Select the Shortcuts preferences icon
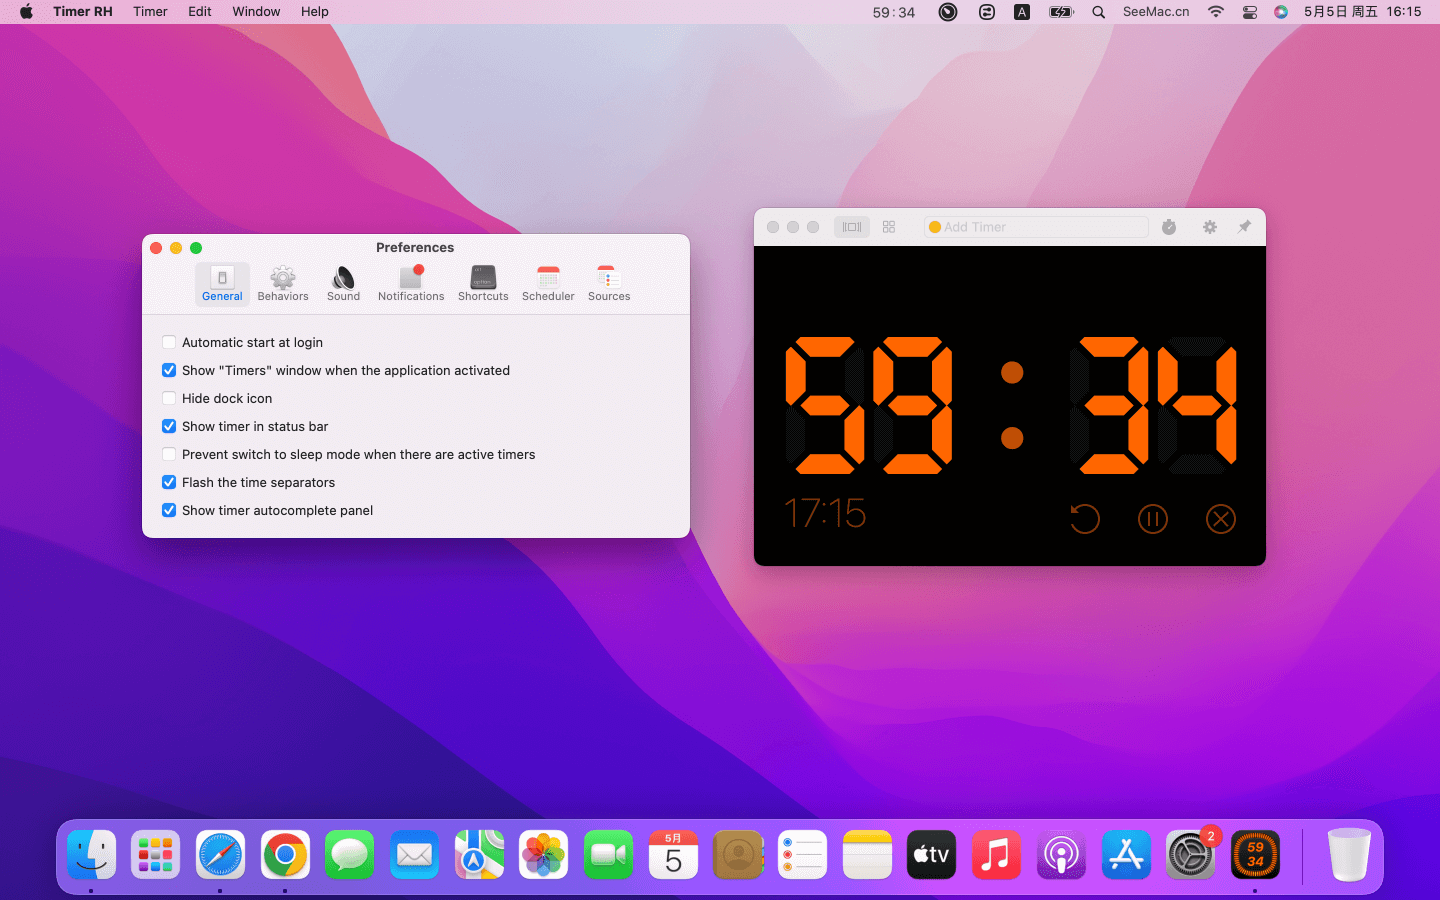This screenshot has width=1440, height=900. [483, 283]
